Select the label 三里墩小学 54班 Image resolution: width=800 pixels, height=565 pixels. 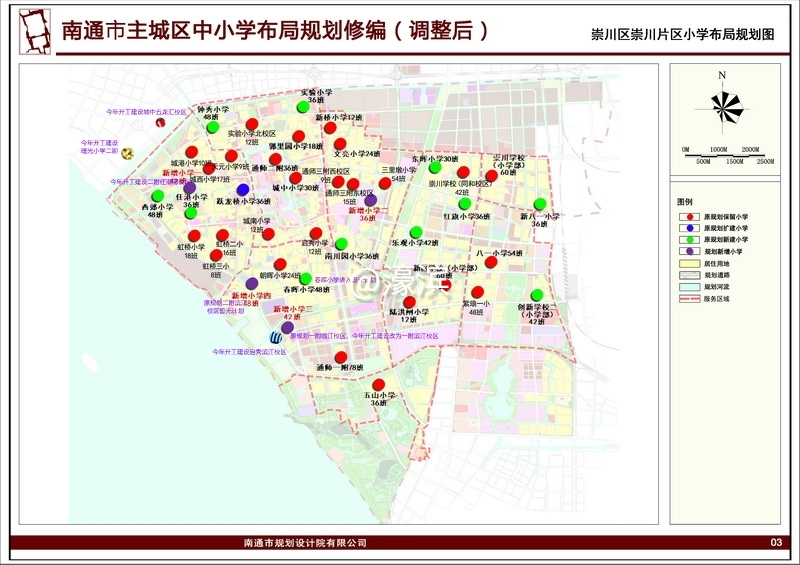point(398,175)
